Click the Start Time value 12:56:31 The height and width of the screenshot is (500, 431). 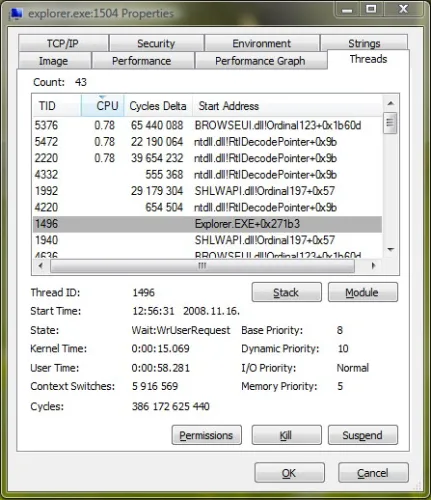153,311
